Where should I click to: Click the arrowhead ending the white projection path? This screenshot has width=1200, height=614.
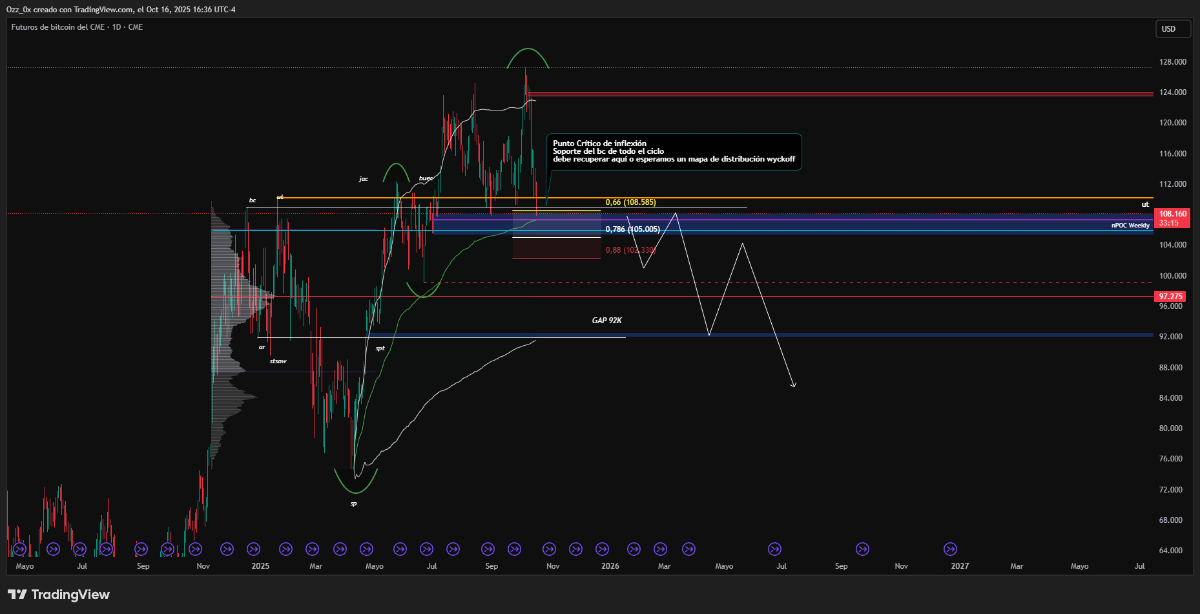(794, 384)
